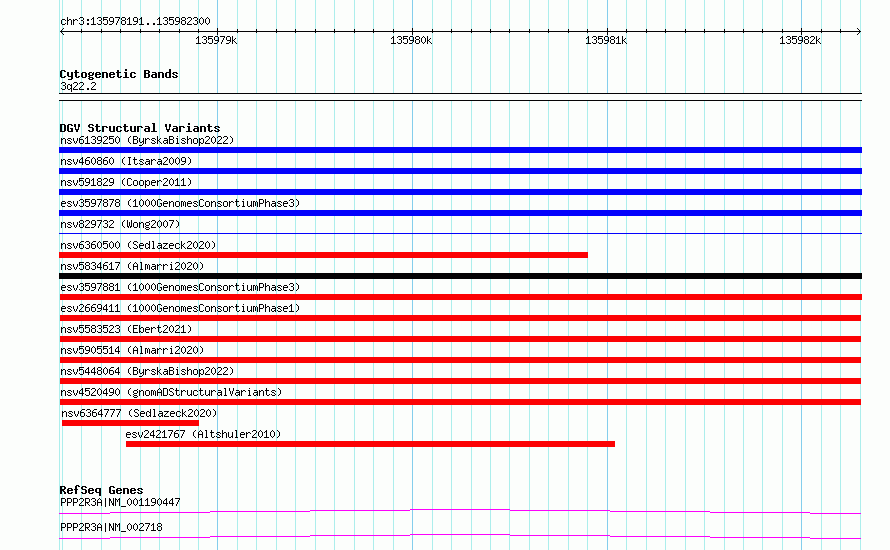This screenshot has width=890, height=550.
Task: Click esv3597878 (1000GenomesConsortiumPhase3) label
Action: (180, 203)
